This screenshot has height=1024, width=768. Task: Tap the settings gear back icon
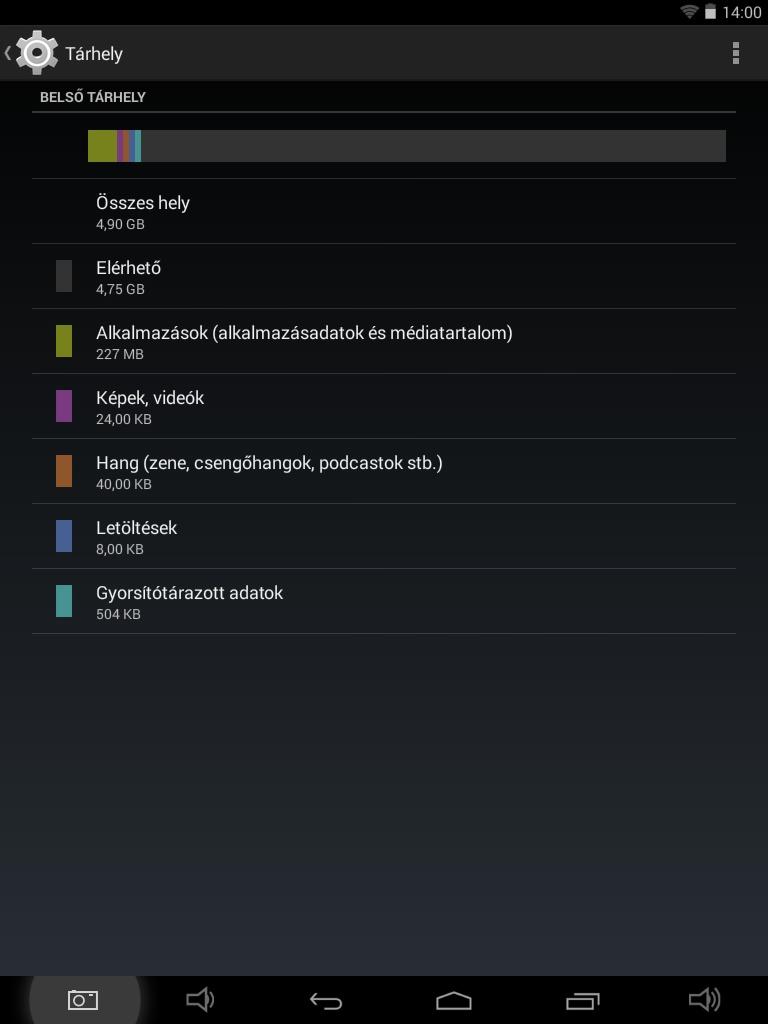point(33,53)
